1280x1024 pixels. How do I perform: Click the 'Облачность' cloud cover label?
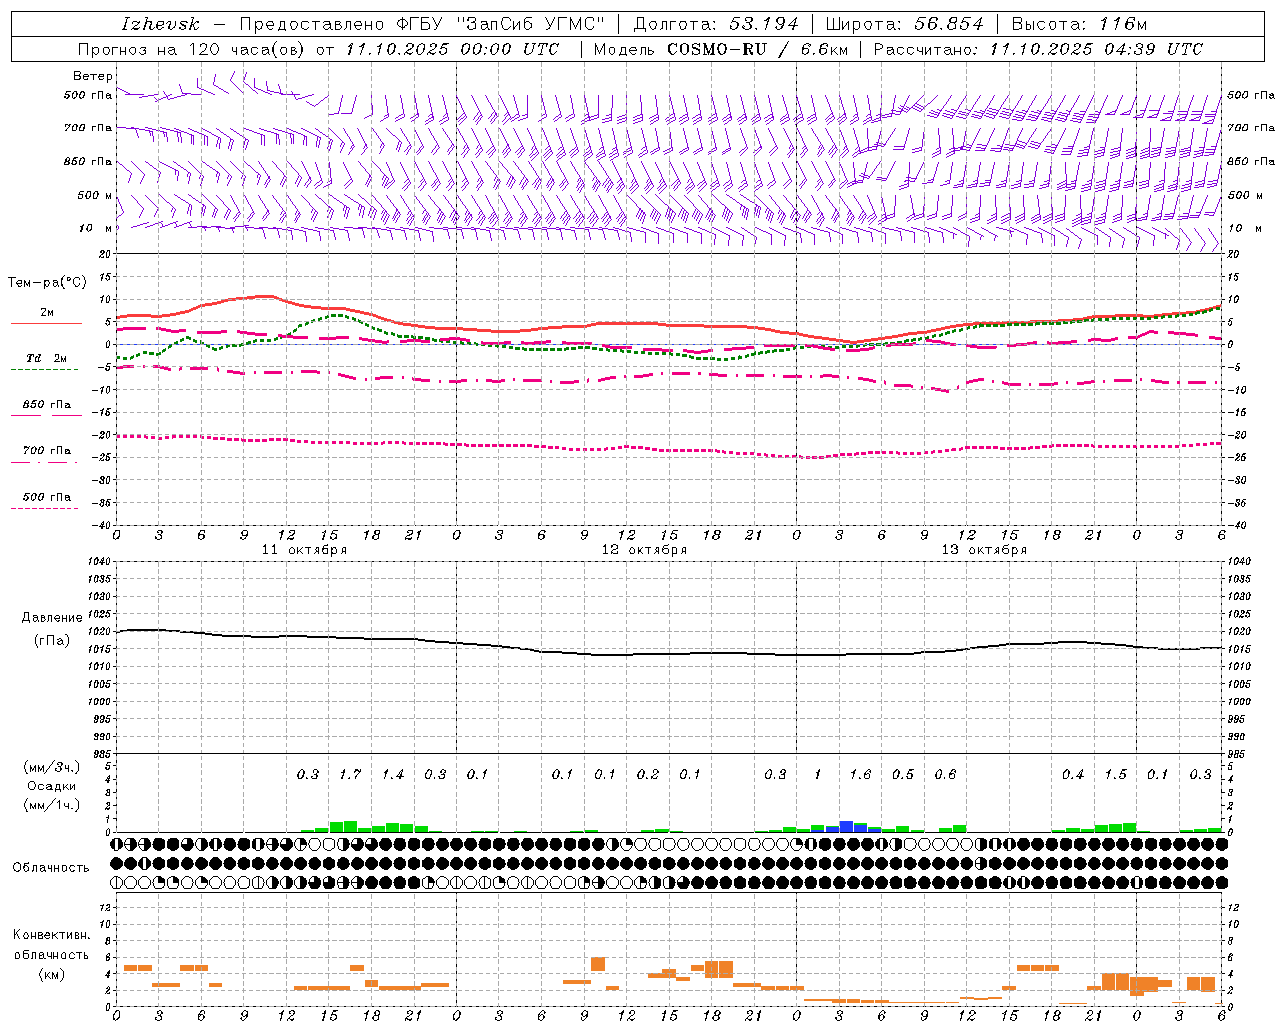(51, 867)
